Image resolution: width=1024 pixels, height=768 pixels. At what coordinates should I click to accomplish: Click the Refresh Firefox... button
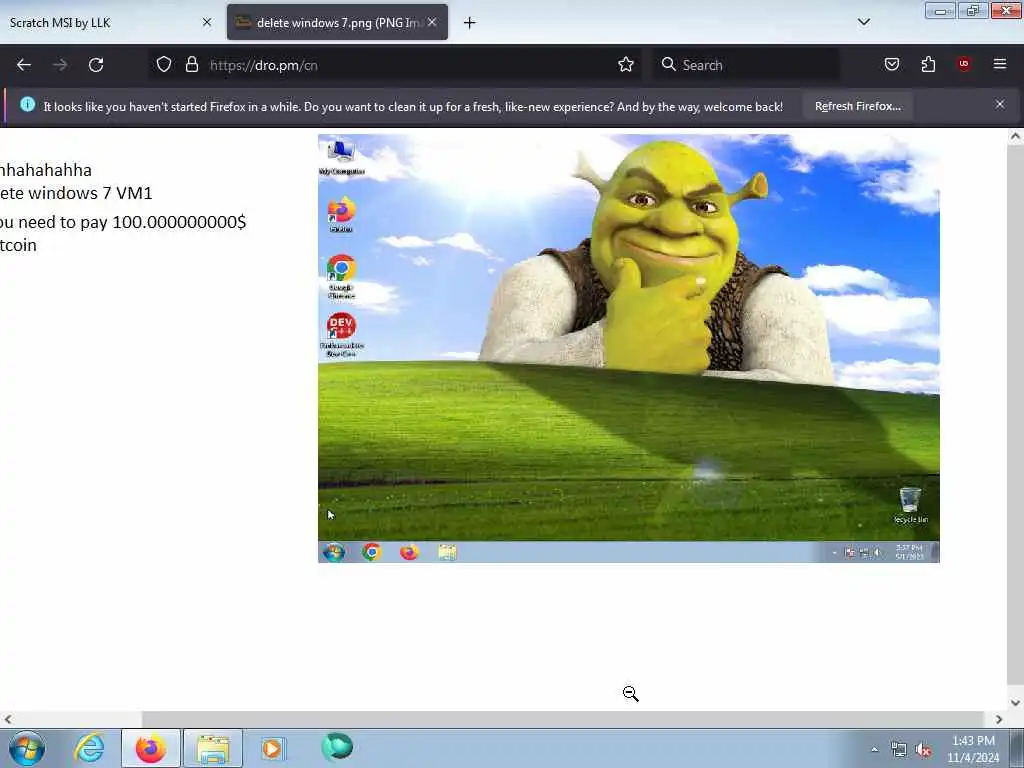pos(857,106)
